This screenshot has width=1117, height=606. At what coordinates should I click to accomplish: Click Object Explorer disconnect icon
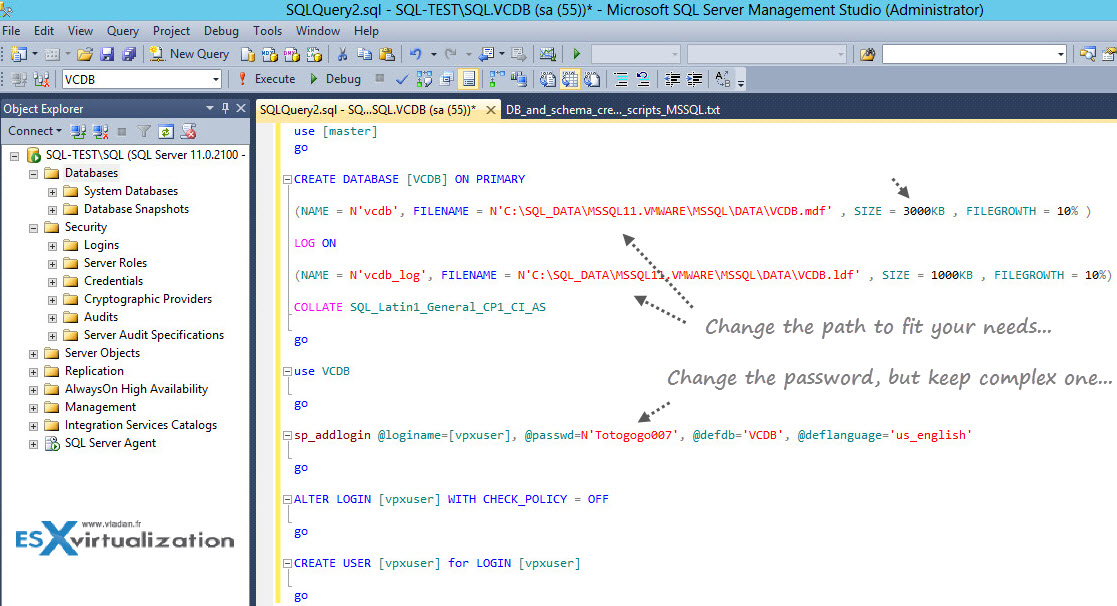[100, 132]
